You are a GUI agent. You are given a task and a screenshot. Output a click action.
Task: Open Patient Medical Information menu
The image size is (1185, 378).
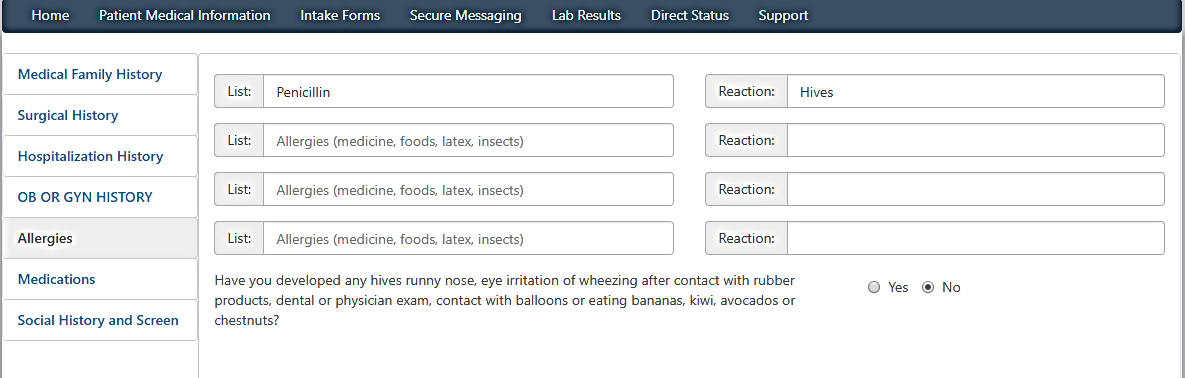coord(184,15)
